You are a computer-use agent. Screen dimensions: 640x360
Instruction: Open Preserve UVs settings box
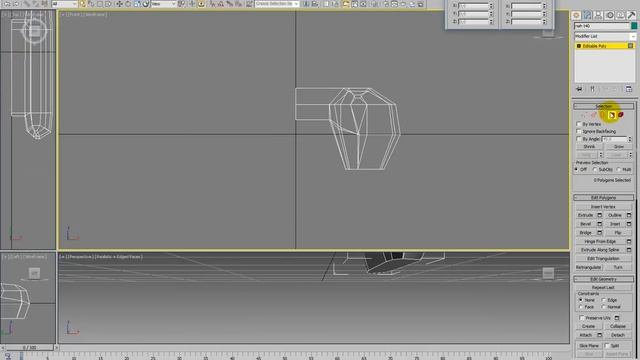[617, 318]
